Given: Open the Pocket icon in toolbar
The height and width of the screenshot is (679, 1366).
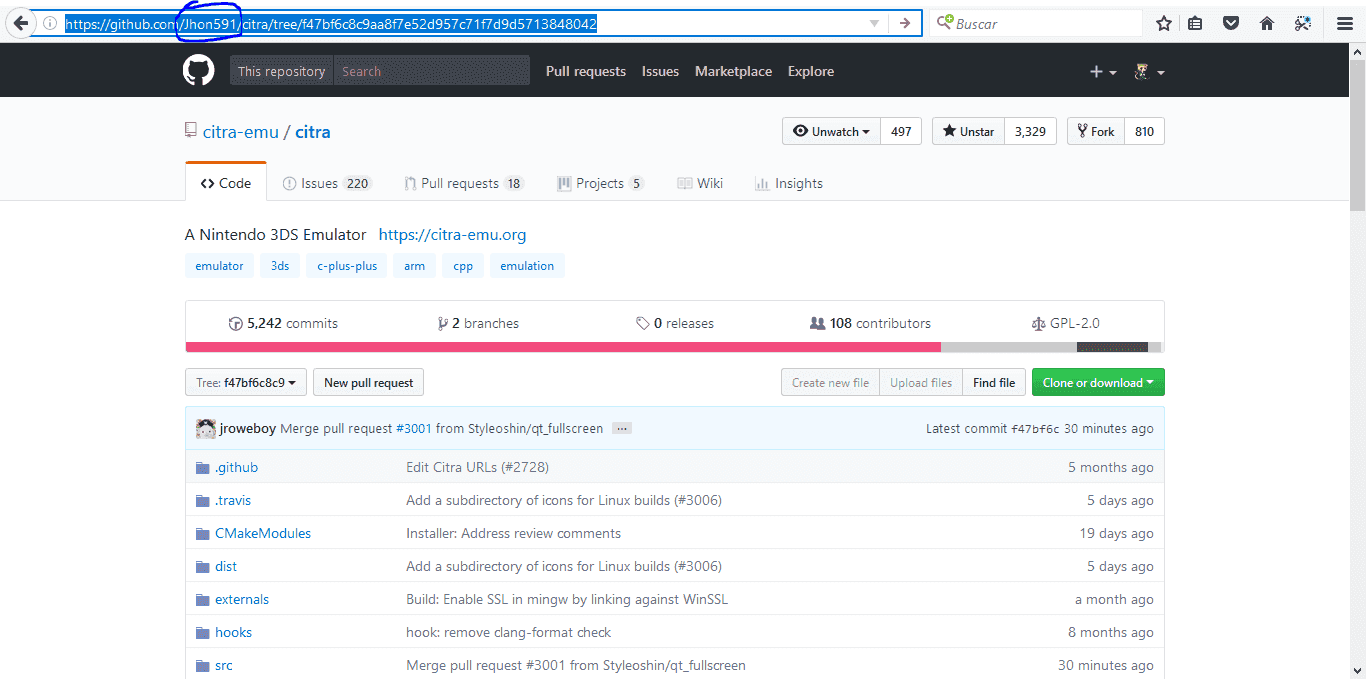Looking at the screenshot, I should (1232, 23).
